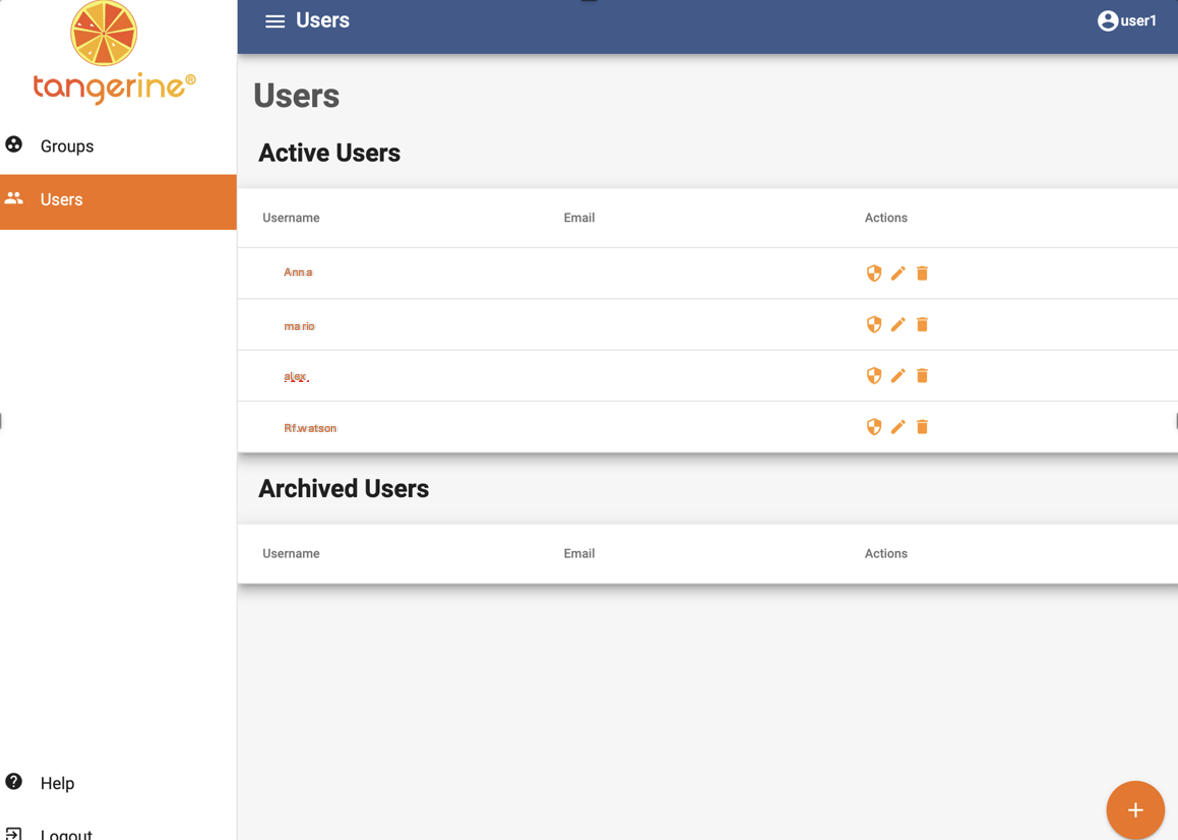This screenshot has height=840, width=1178.
Task: Open permissions shield icon for alex
Action: coord(874,375)
